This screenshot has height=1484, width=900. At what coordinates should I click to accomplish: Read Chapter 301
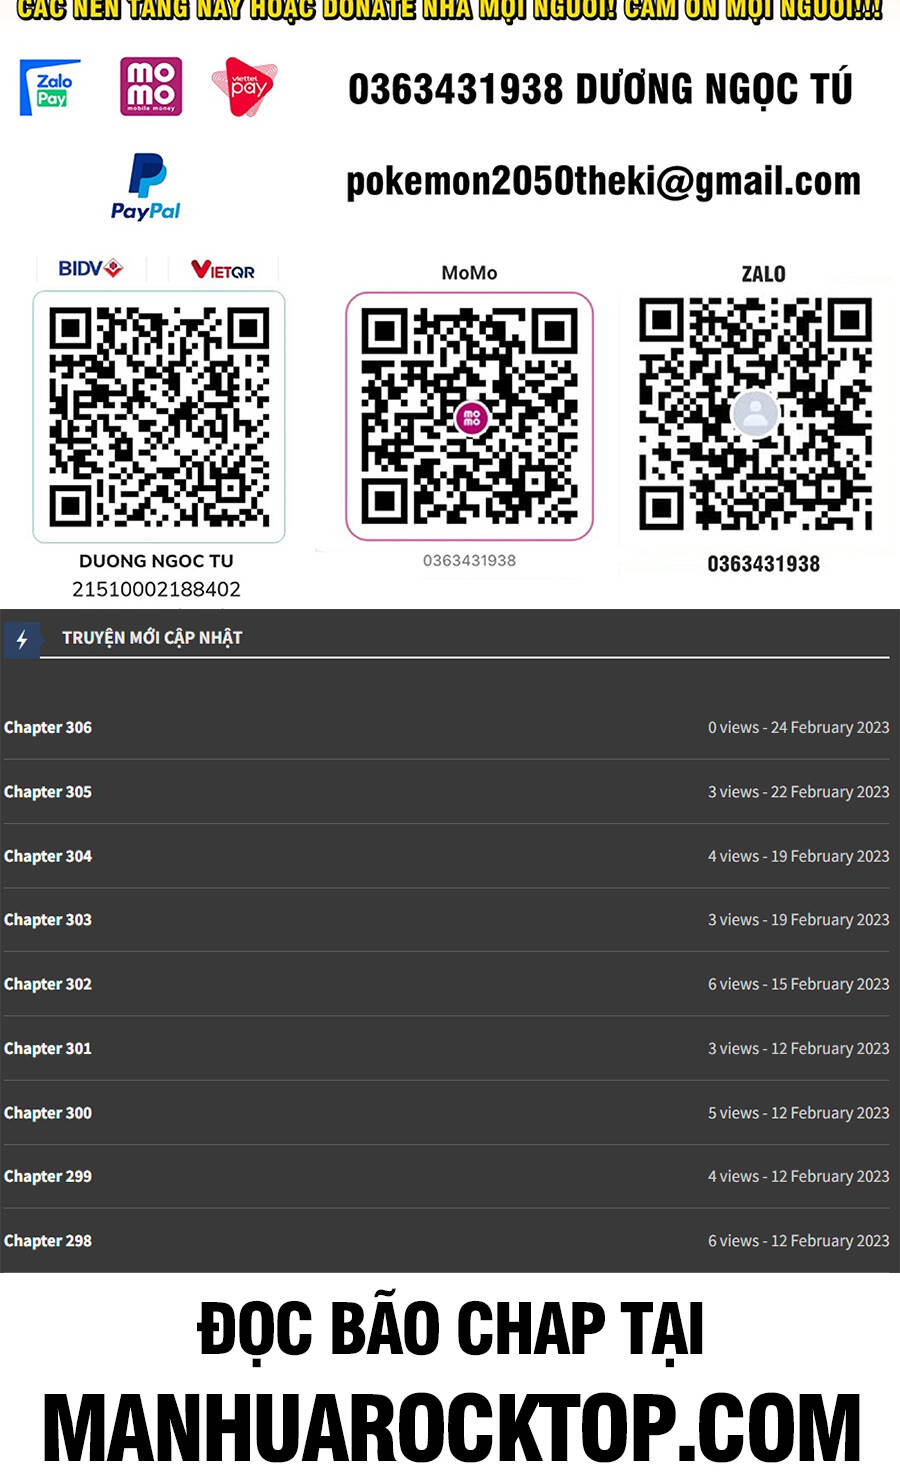48,1049
